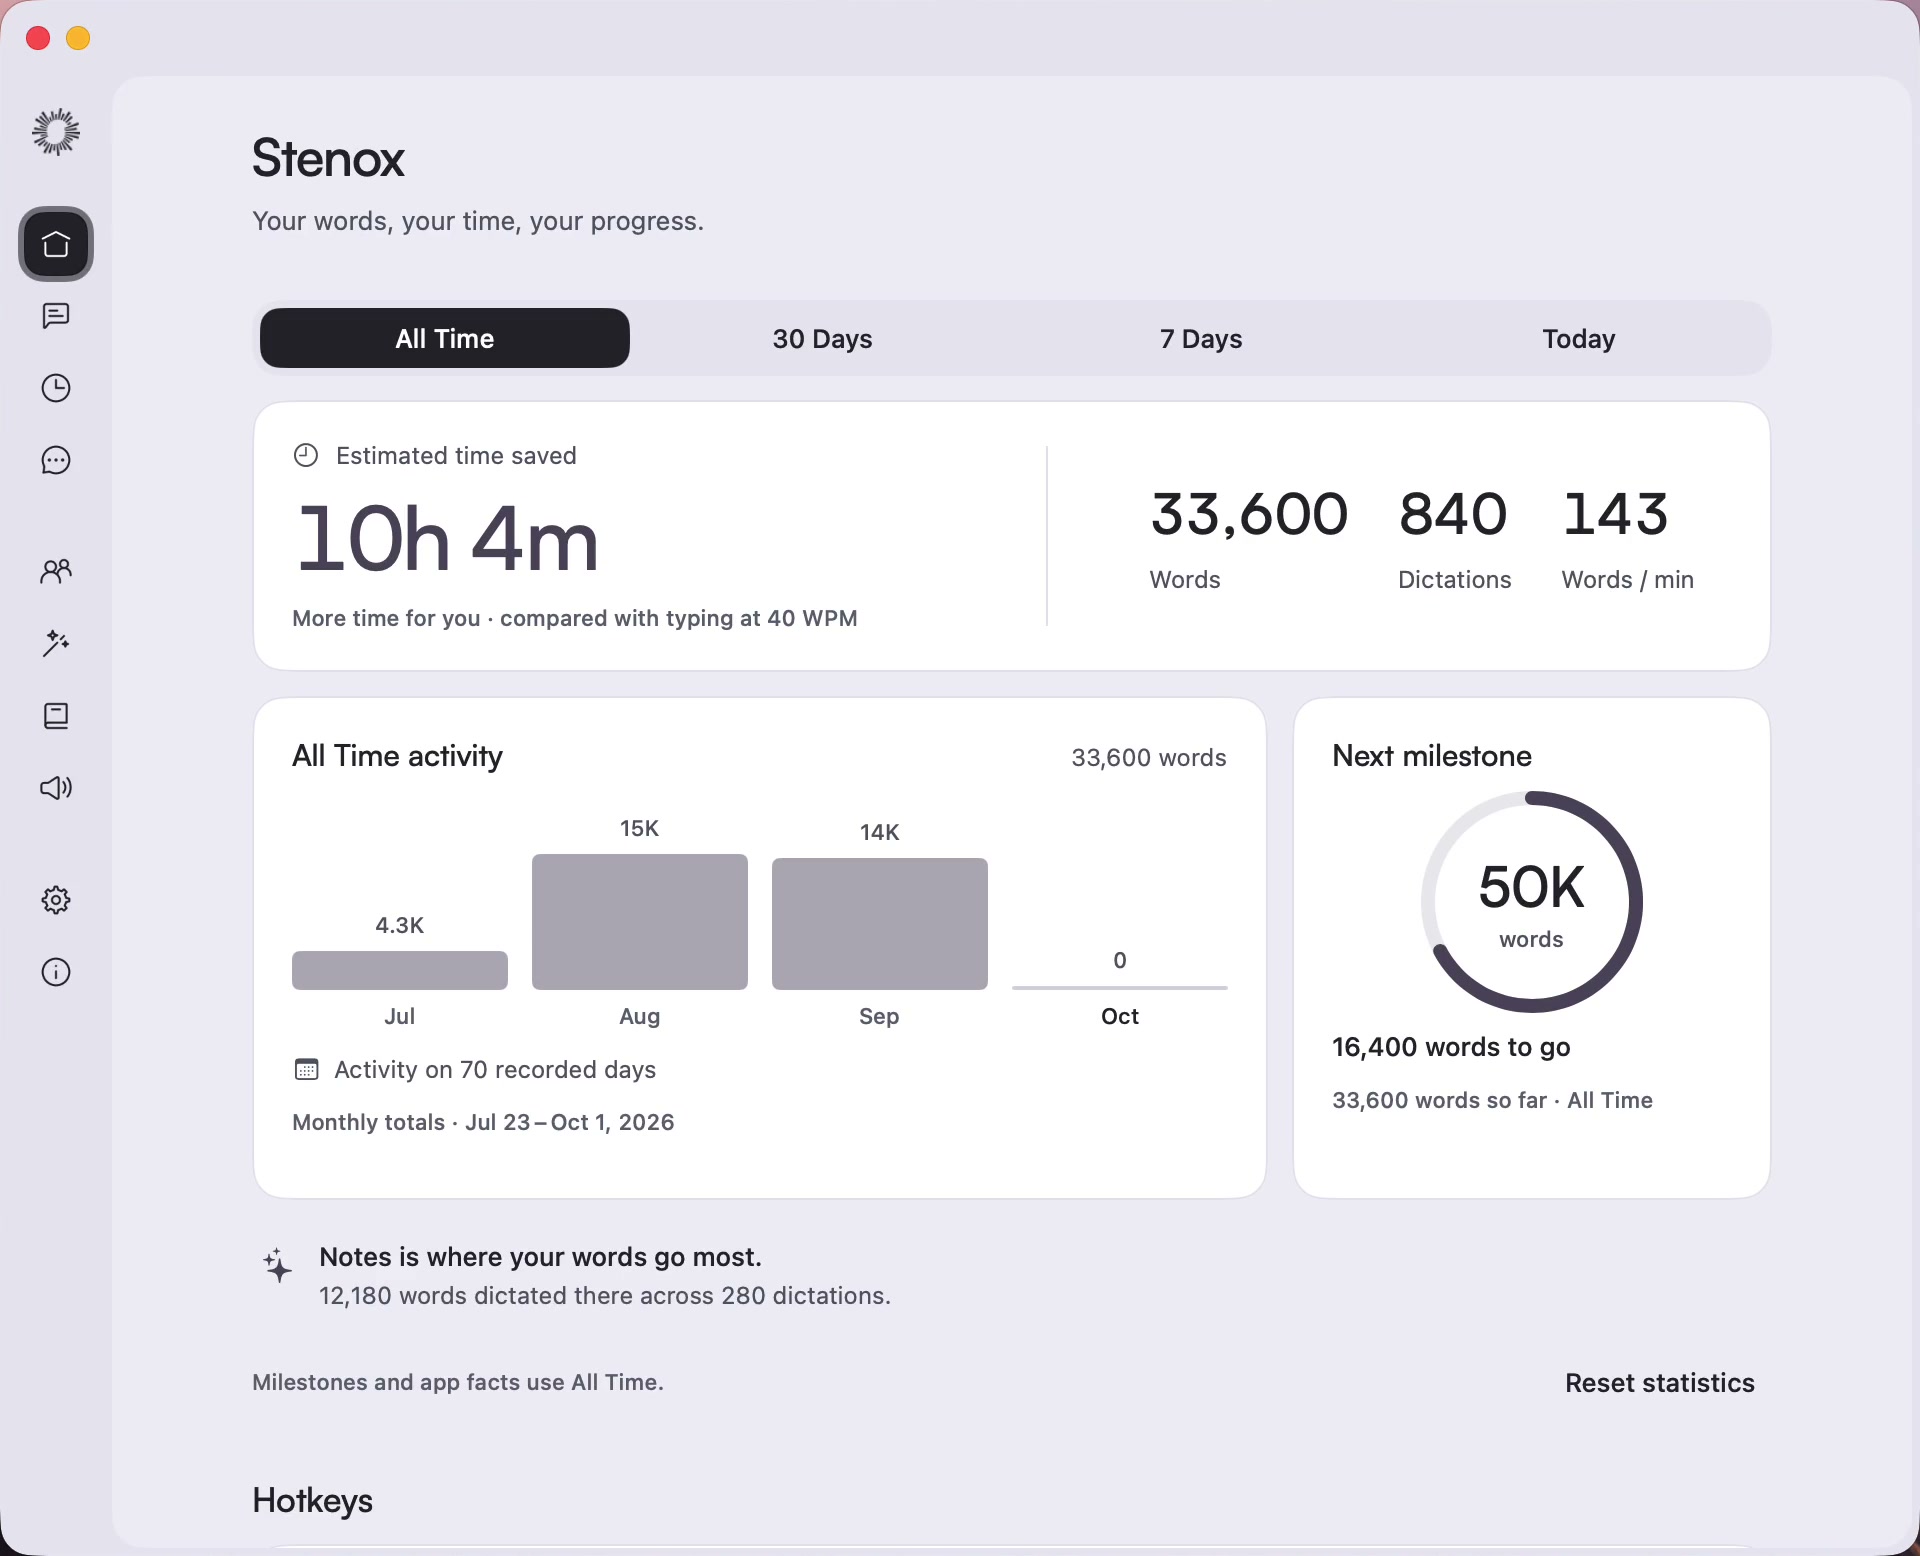This screenshot has height=1556, width=1920.
Task: Click the Aug activity bar
Action: click(x=640, y=922)
